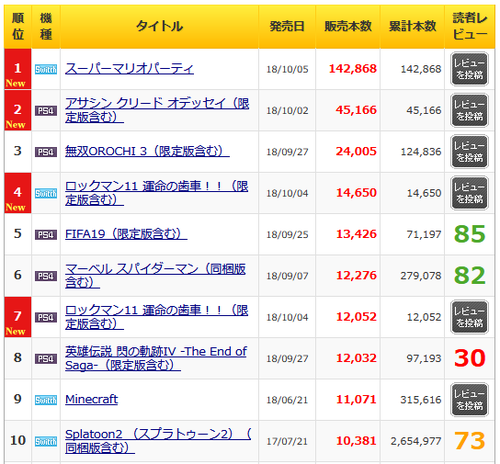Image resolution: width=500 pixels, height=464 pixels.
Task: Click Switch icon in Minecraft row
Action: [46, 400]
